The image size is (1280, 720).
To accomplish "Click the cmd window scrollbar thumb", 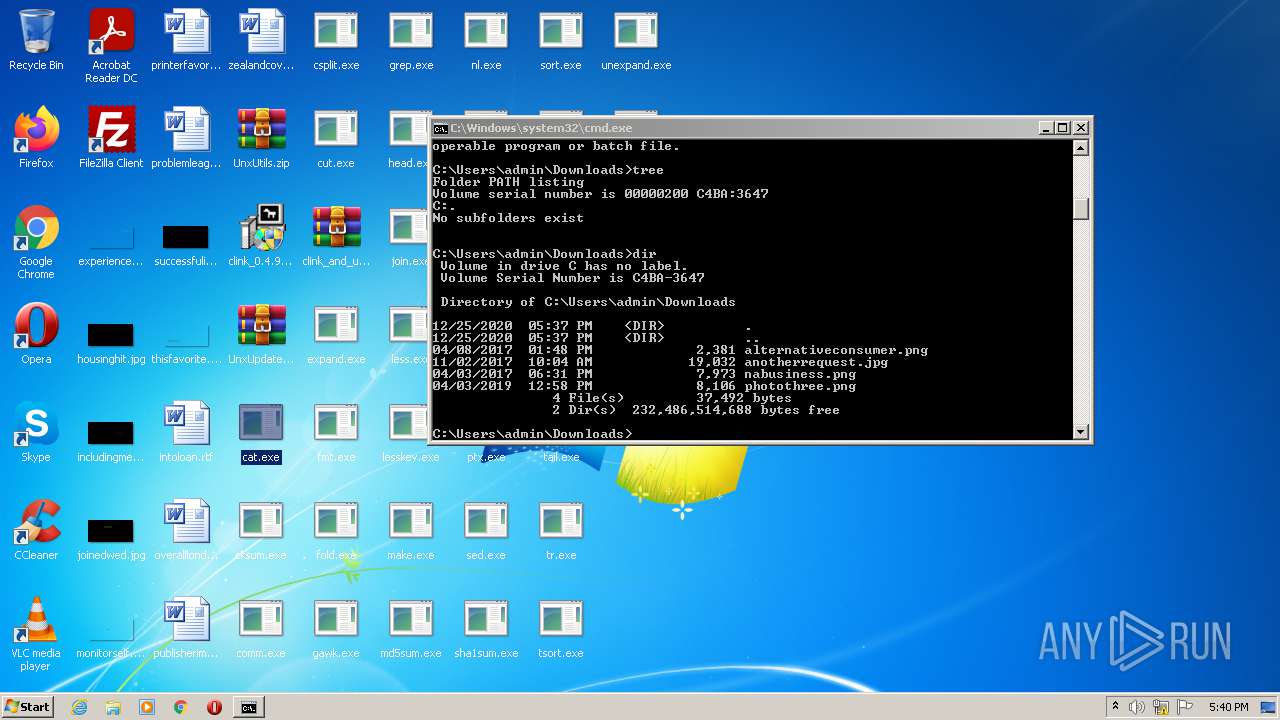I will pyautogui.click(x=1080, y=208).
